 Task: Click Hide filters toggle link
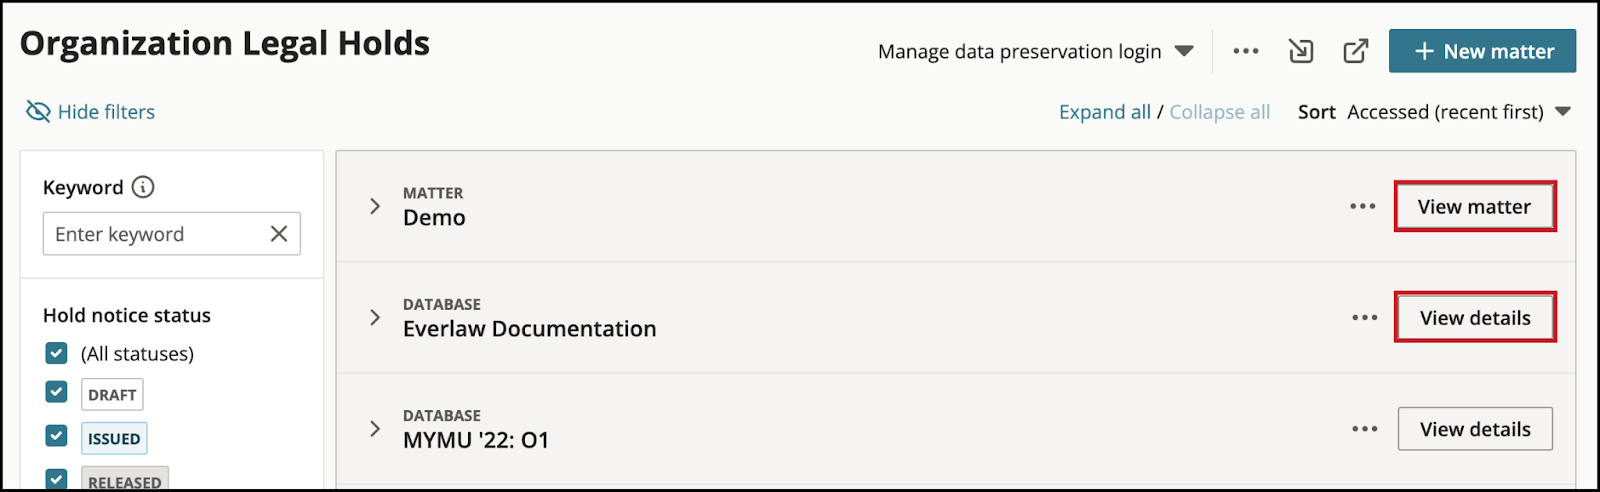(90, 112)
